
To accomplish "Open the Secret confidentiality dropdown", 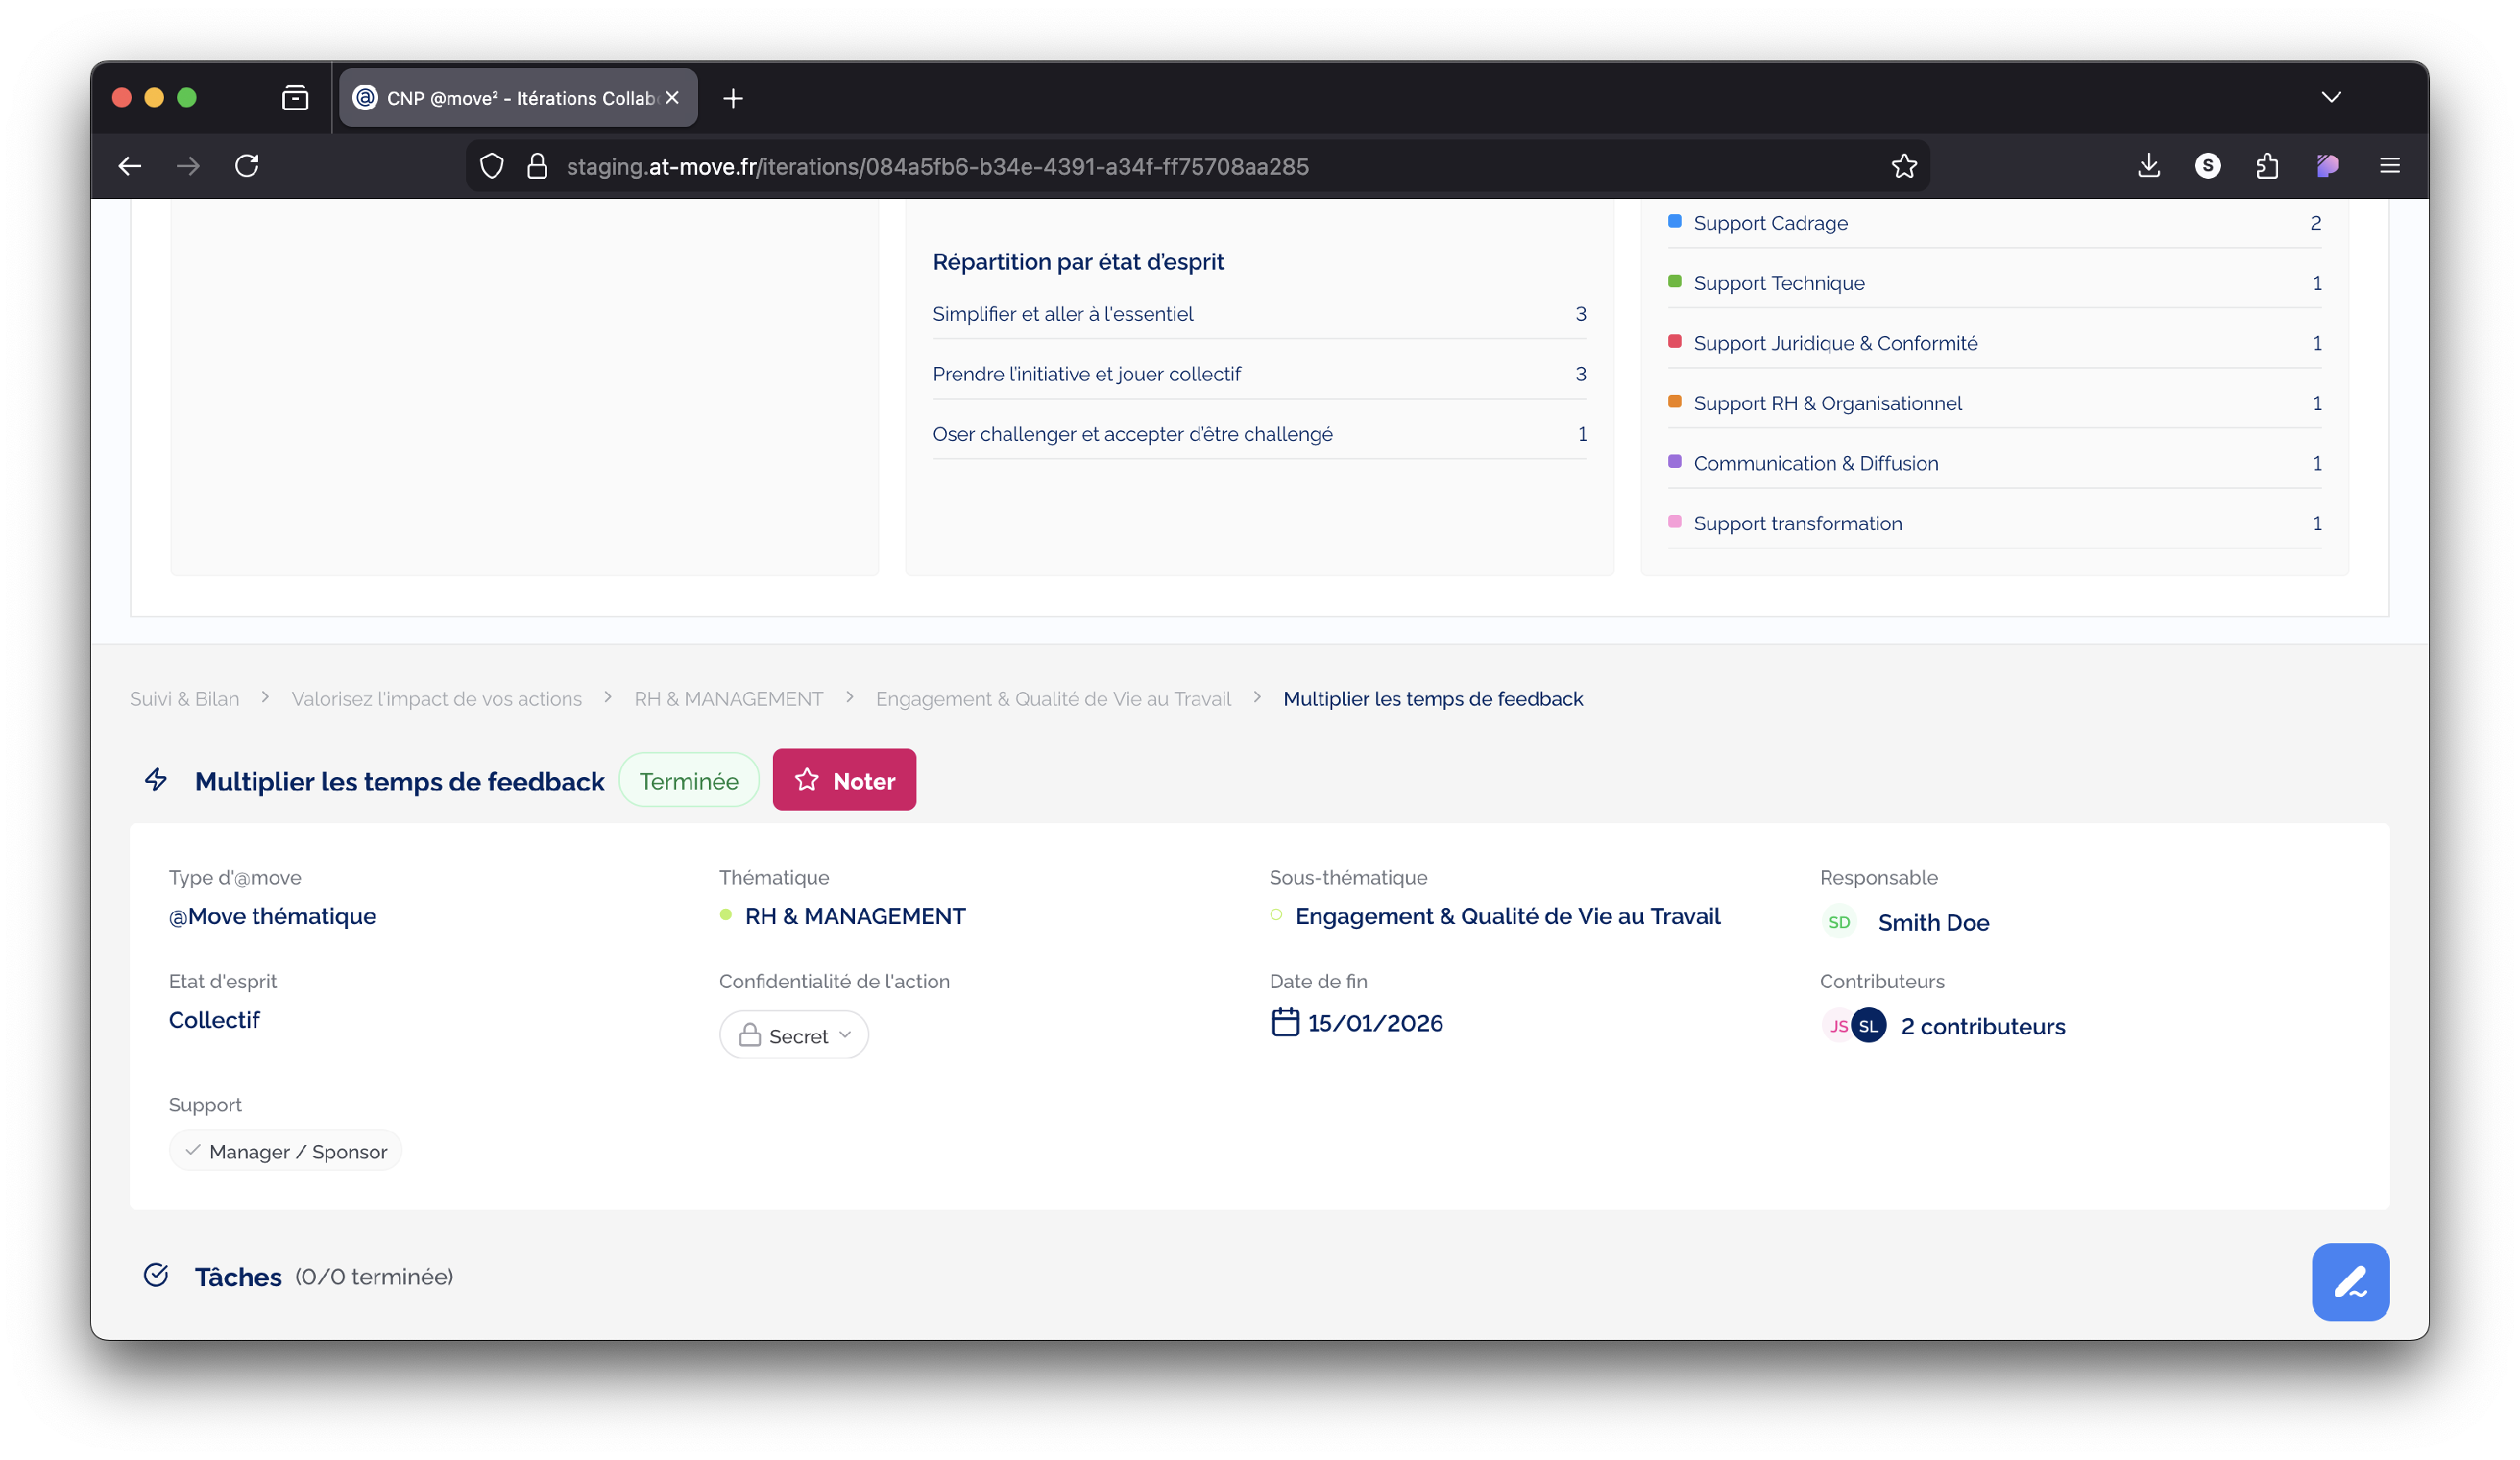I will (x=793, y=1035).
